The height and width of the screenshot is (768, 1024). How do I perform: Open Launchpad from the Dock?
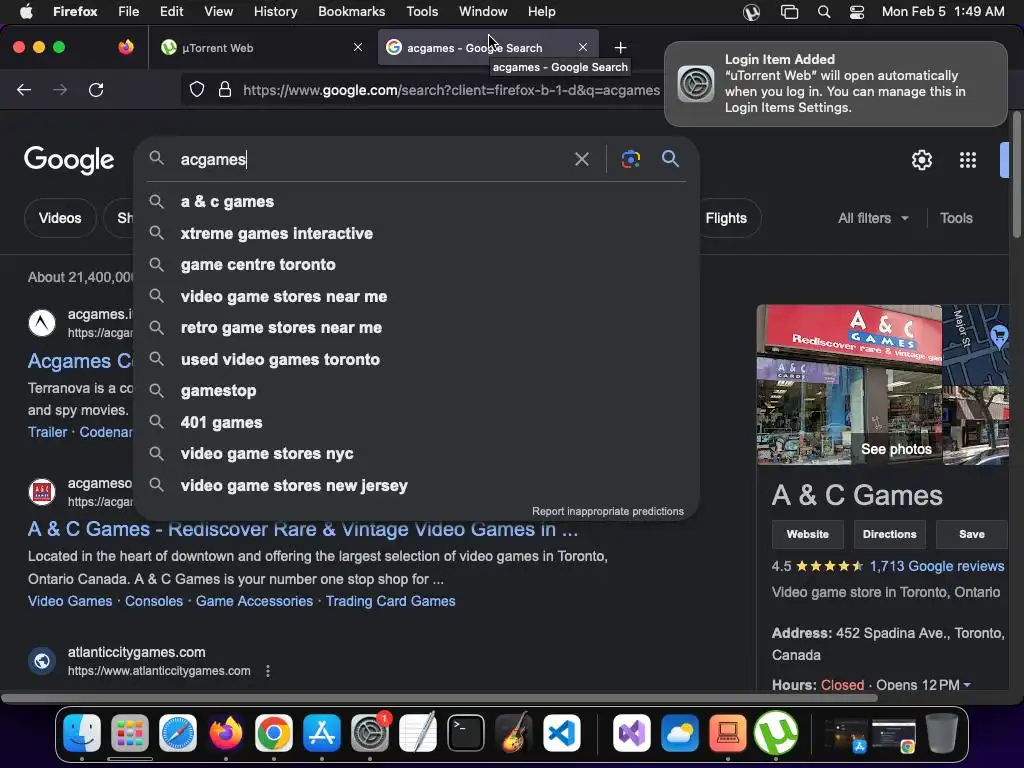130,733
